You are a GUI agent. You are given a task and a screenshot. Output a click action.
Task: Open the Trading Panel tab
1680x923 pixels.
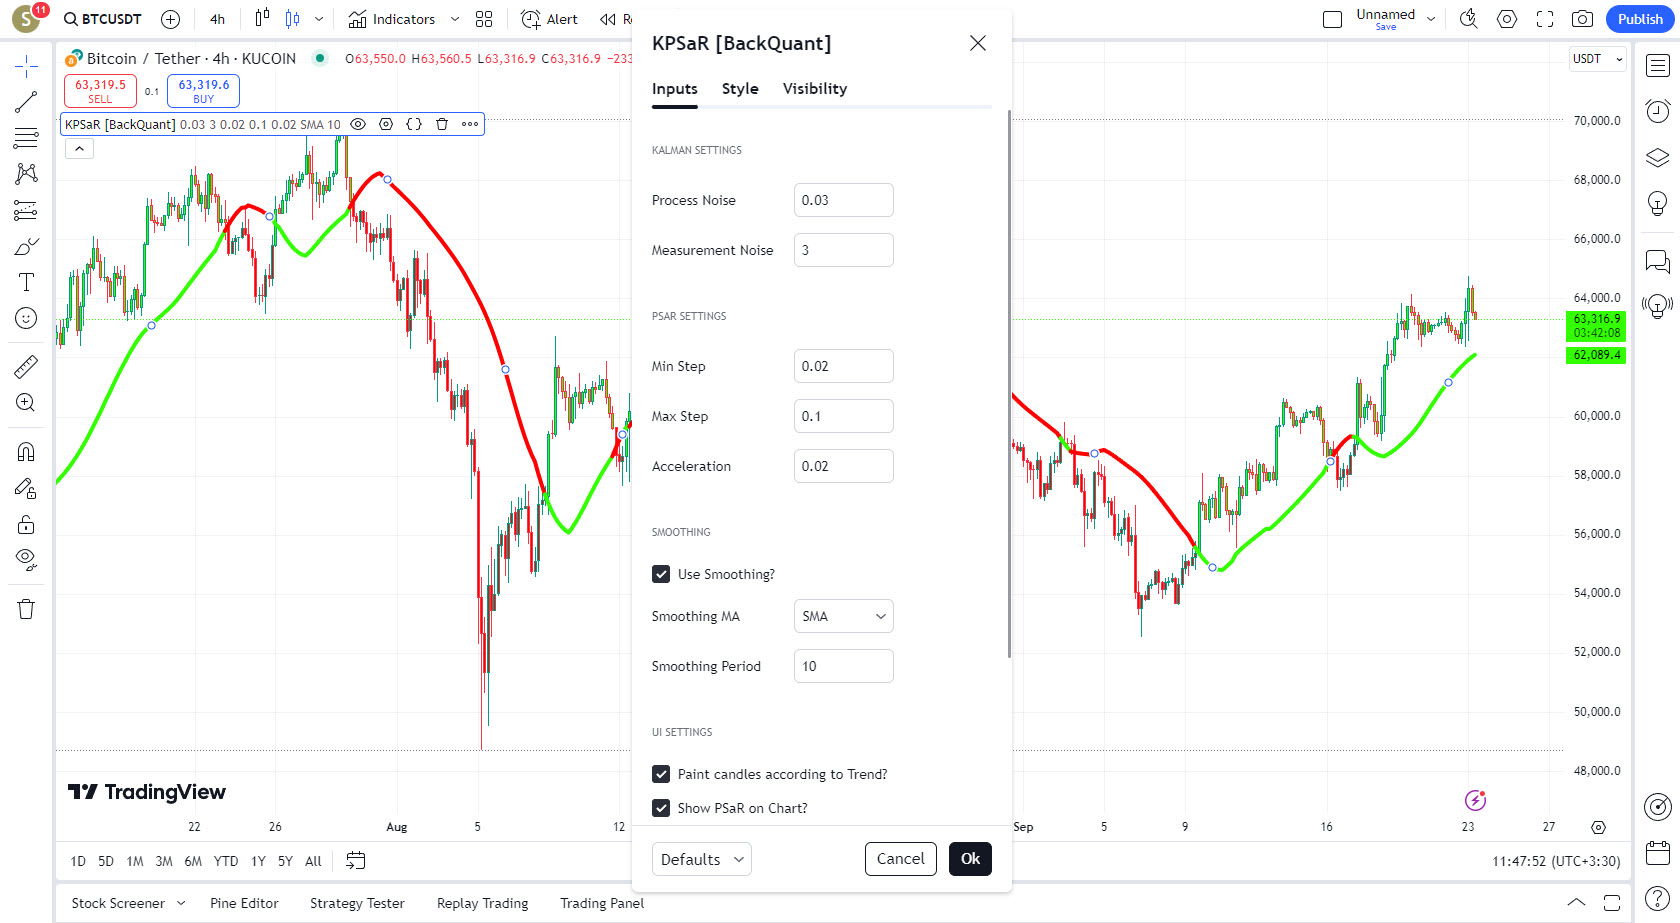click(x=602, y=903)
